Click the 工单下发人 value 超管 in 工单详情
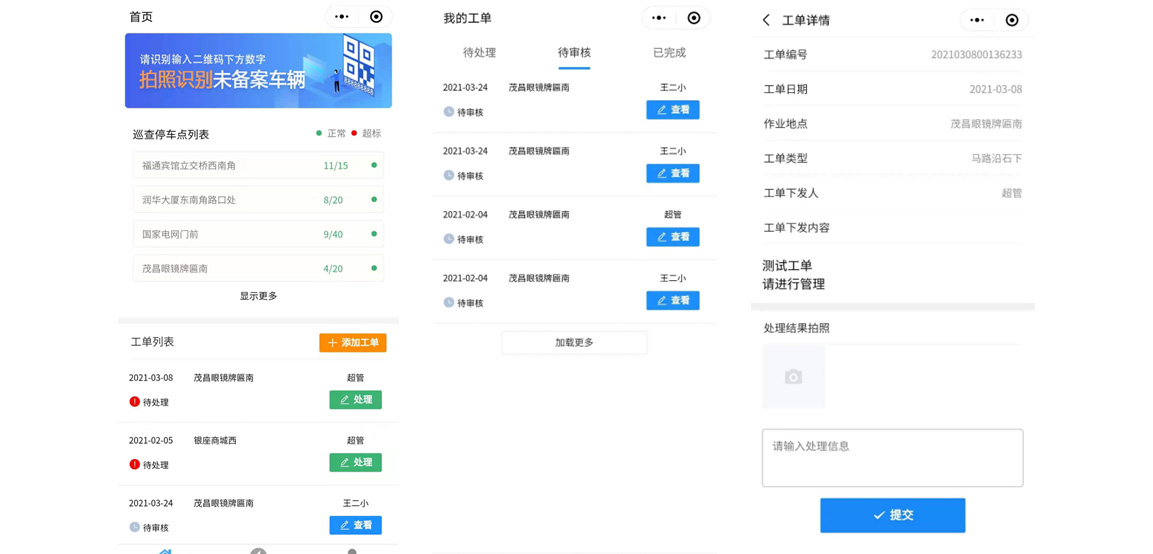Image resolution: width=1153 pixels, height=554 pixels. tap(1012, 193)
